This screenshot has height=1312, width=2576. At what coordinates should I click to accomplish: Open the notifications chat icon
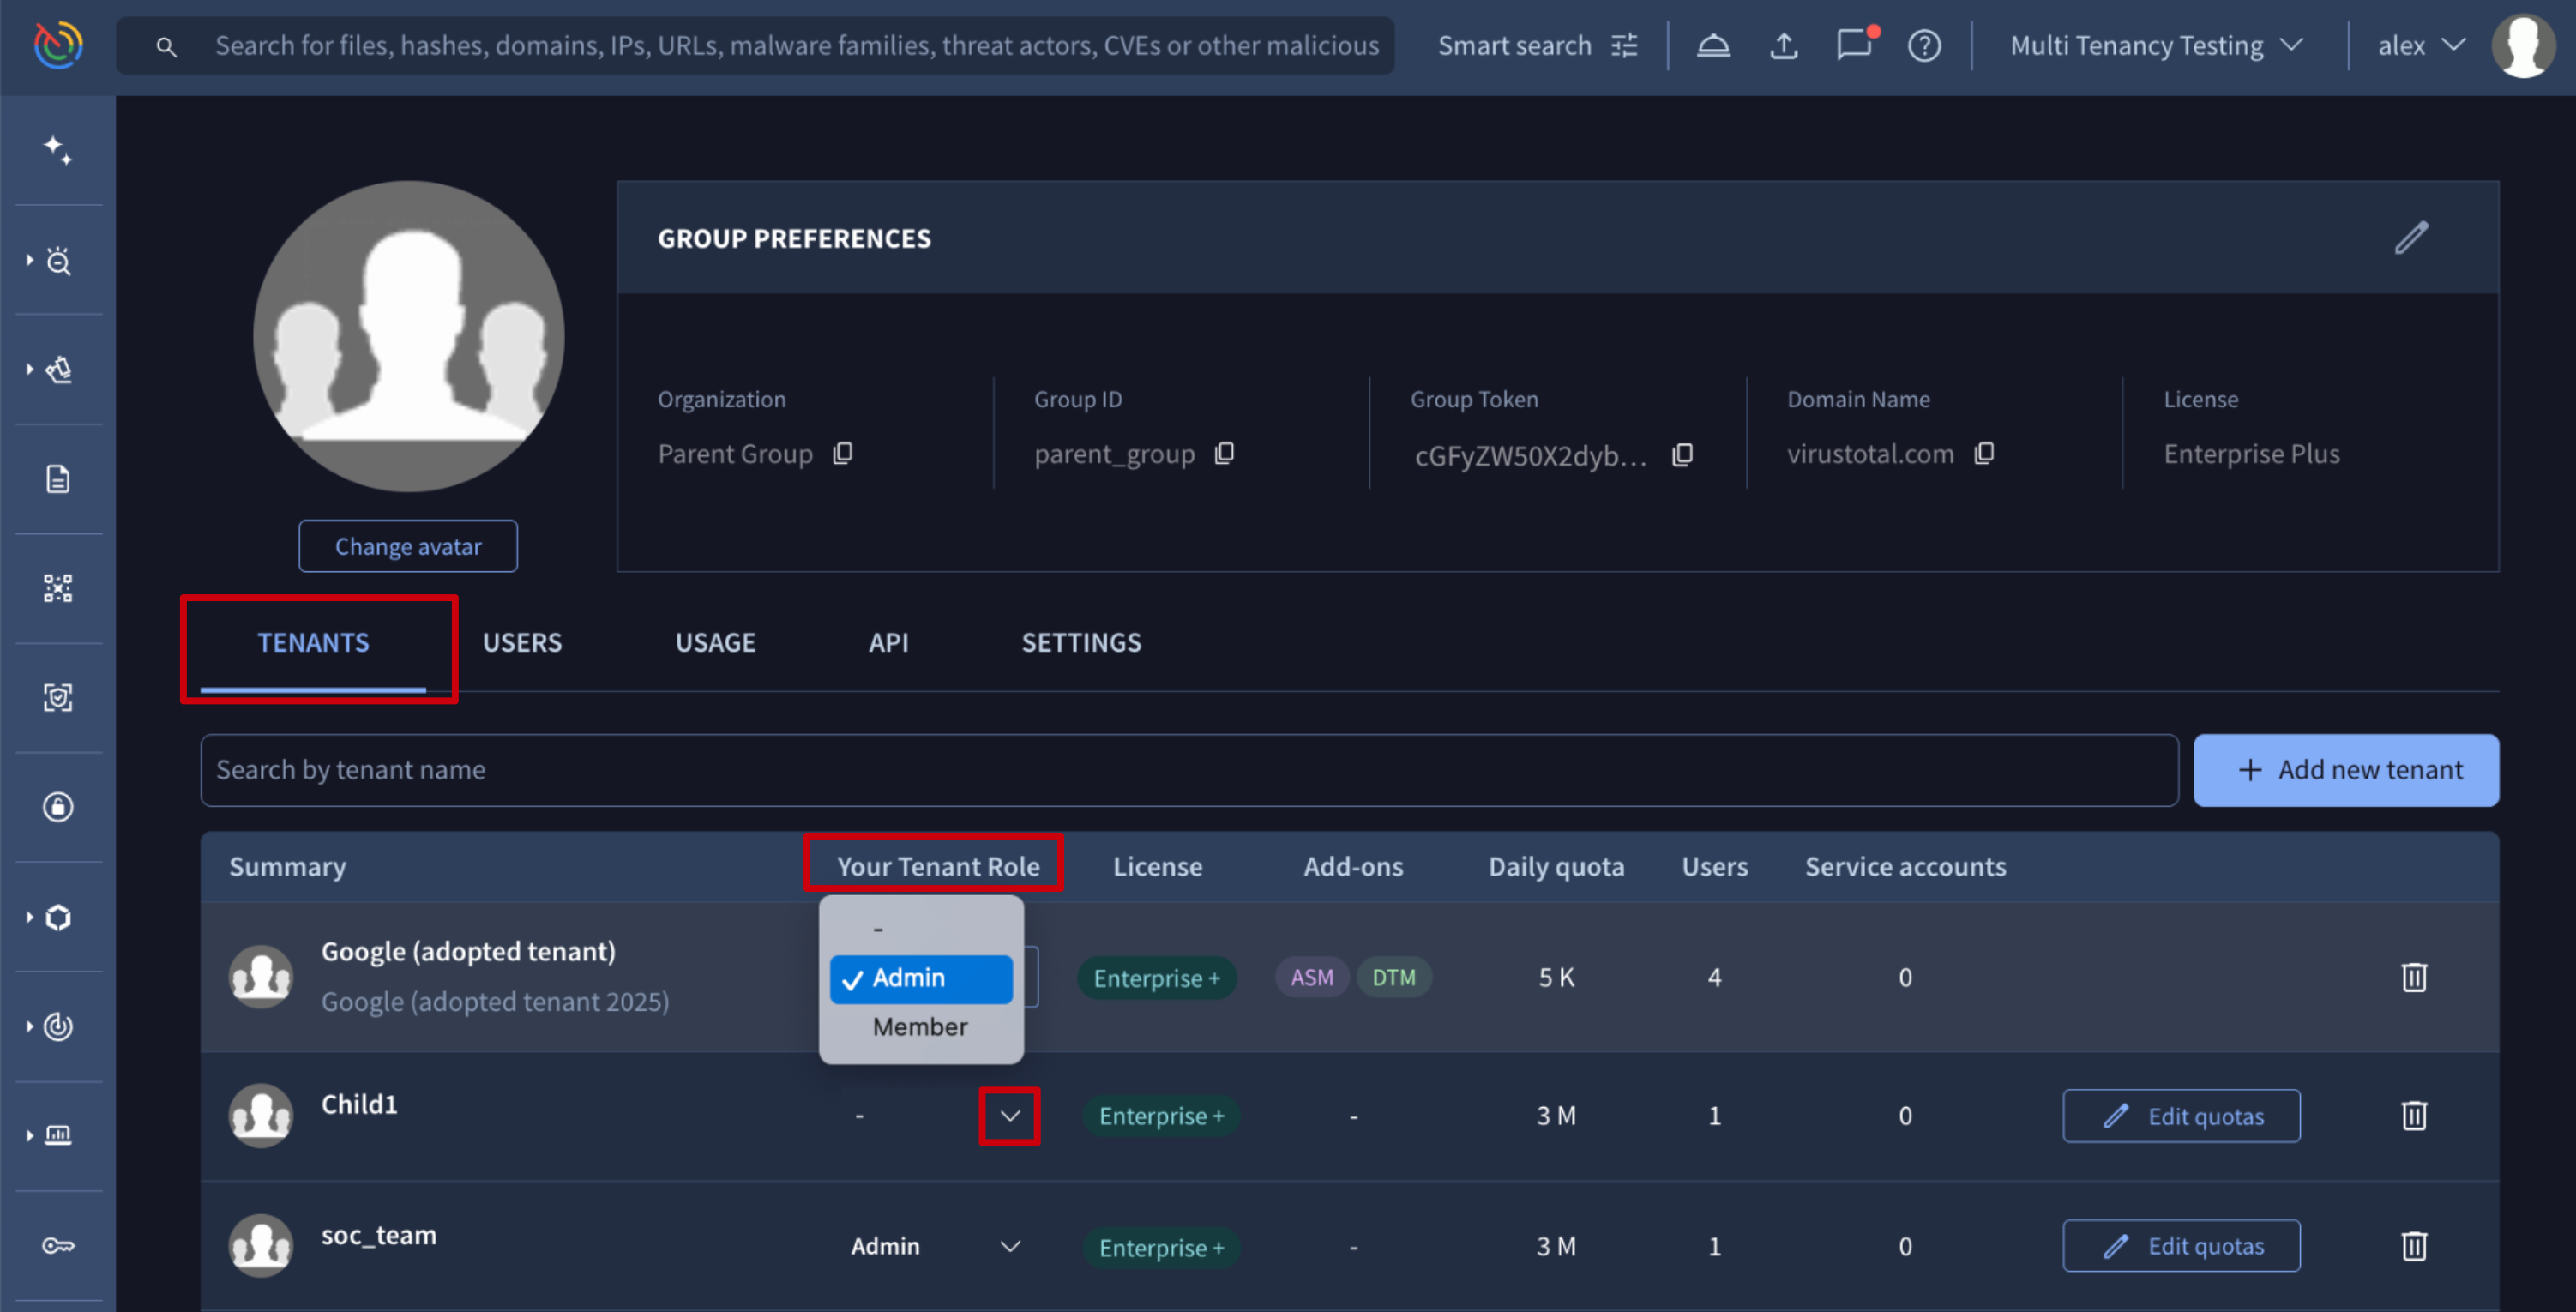tap(1854, 46)
